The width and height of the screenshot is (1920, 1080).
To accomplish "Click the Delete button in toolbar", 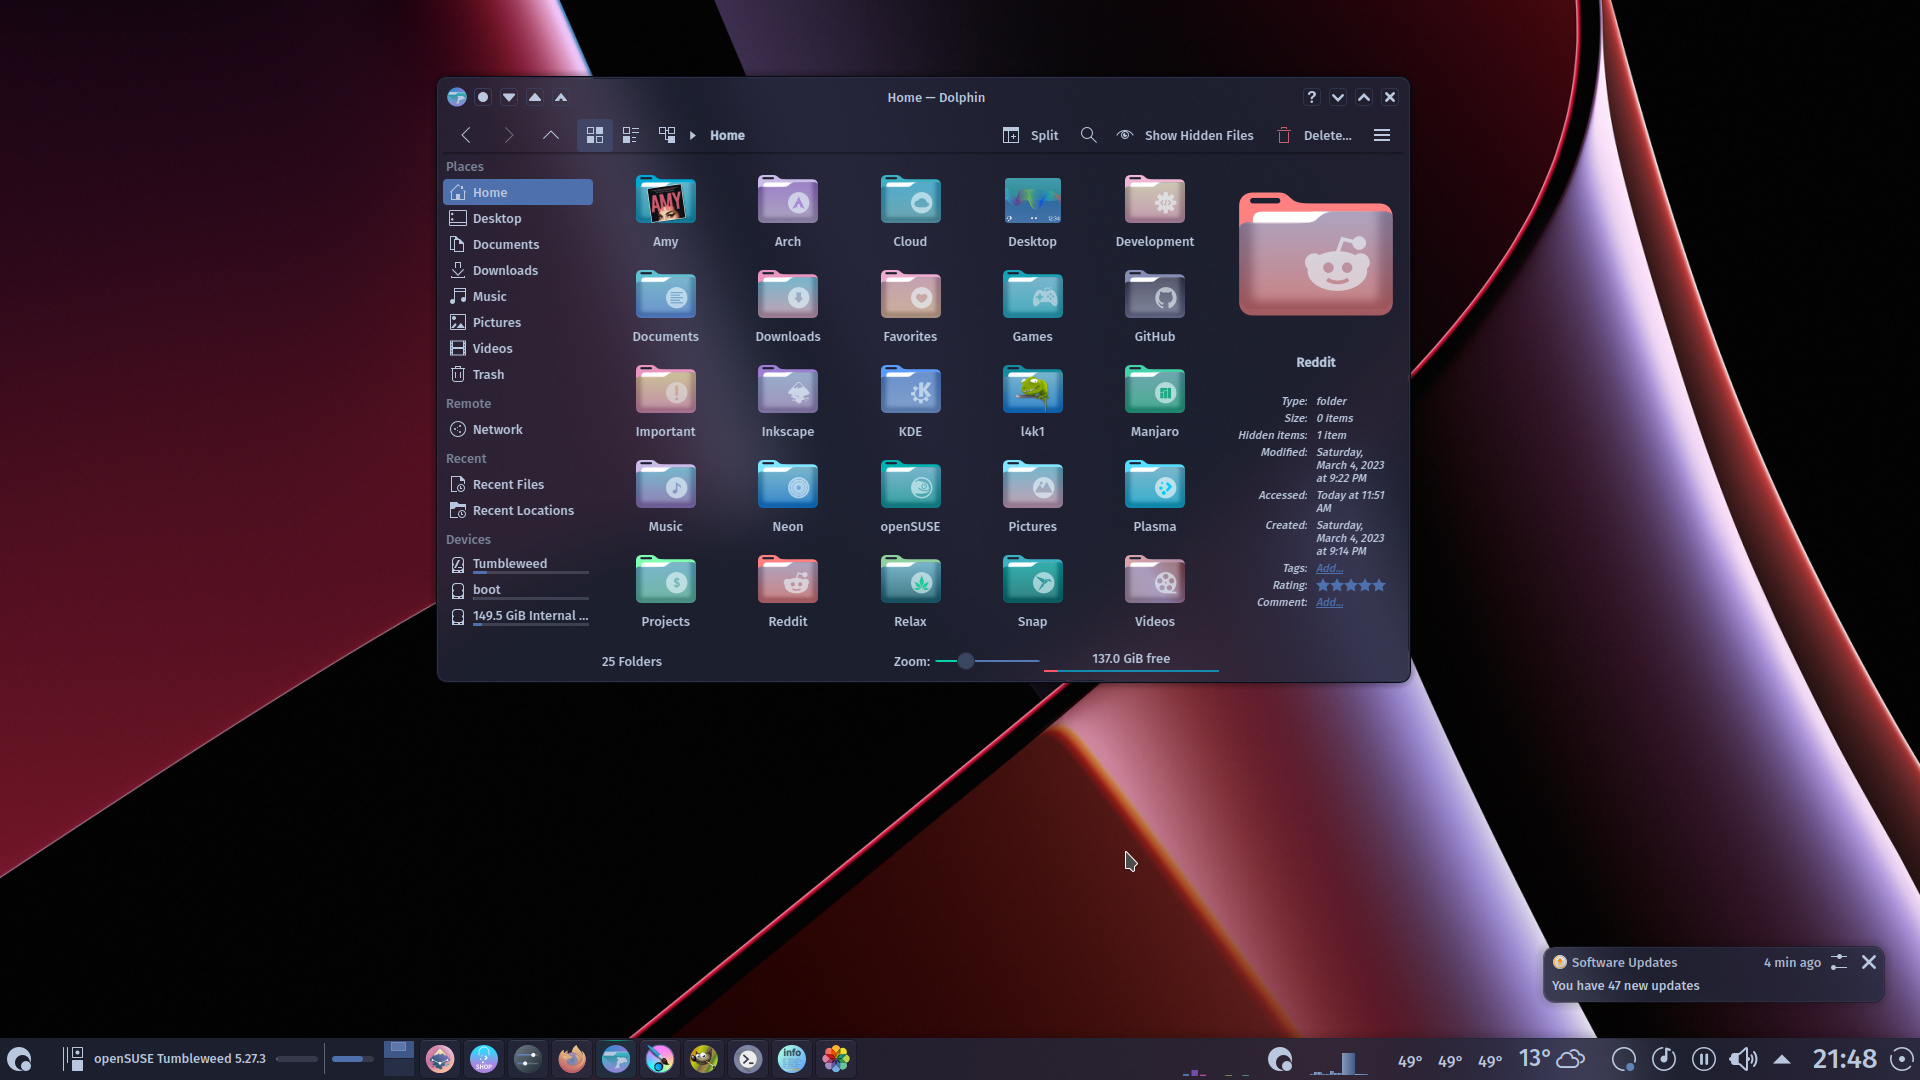I will [1314, 135].
